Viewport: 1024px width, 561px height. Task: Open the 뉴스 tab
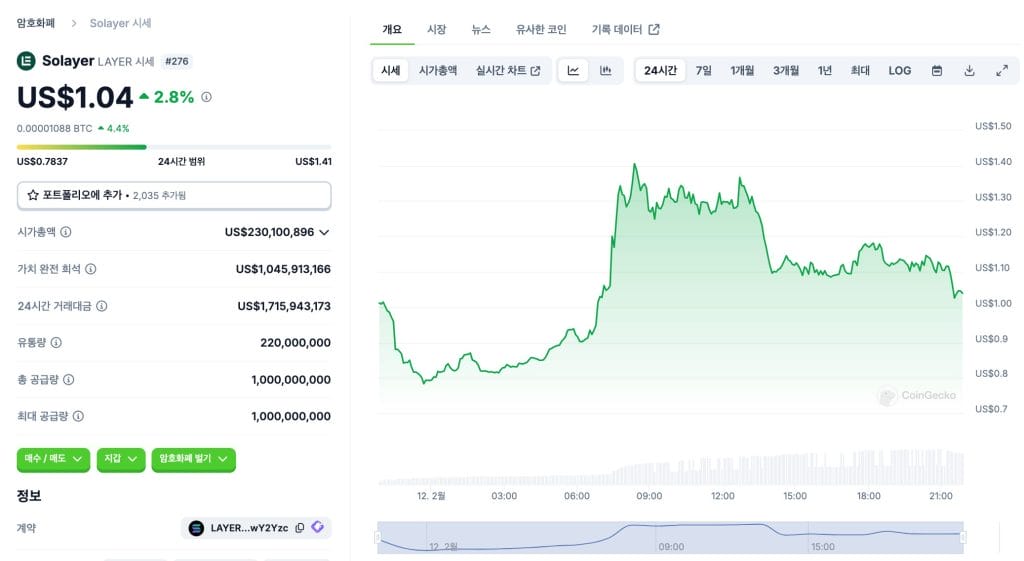click(x=481, y=29)
